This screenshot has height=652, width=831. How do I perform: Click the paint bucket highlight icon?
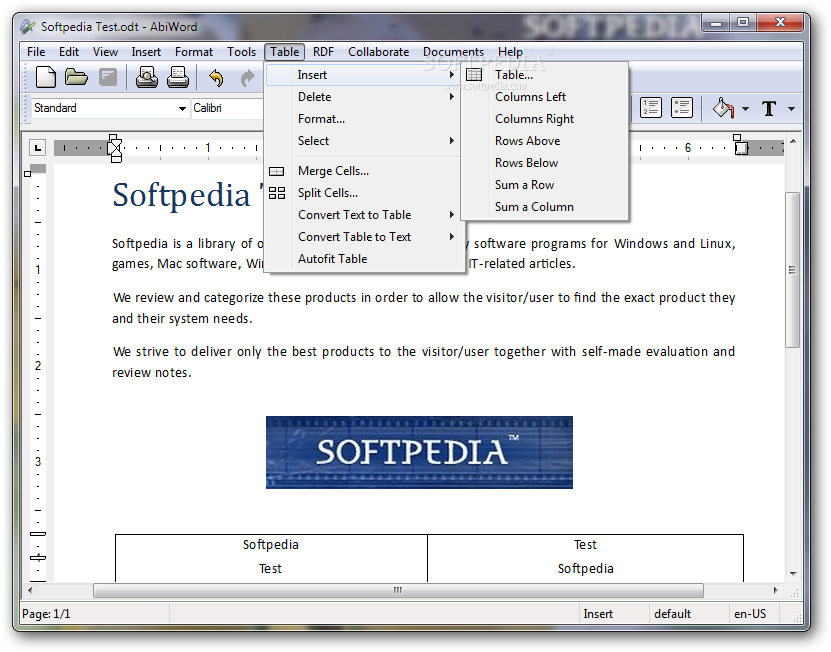coord(723,108)
